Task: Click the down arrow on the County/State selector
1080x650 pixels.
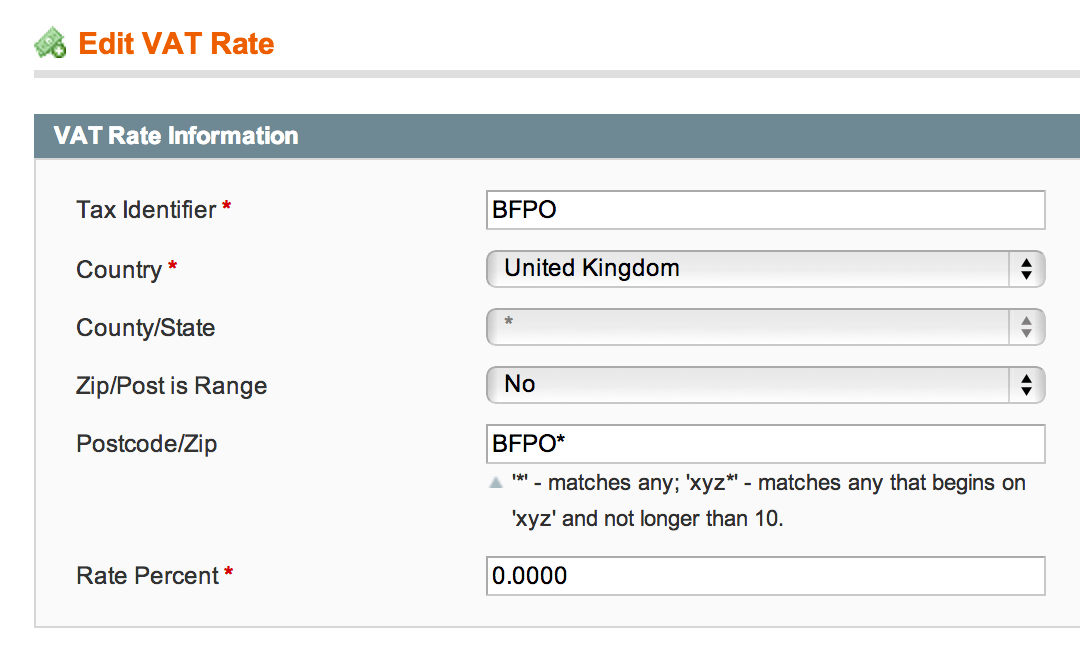Action: coord(1026,332)
